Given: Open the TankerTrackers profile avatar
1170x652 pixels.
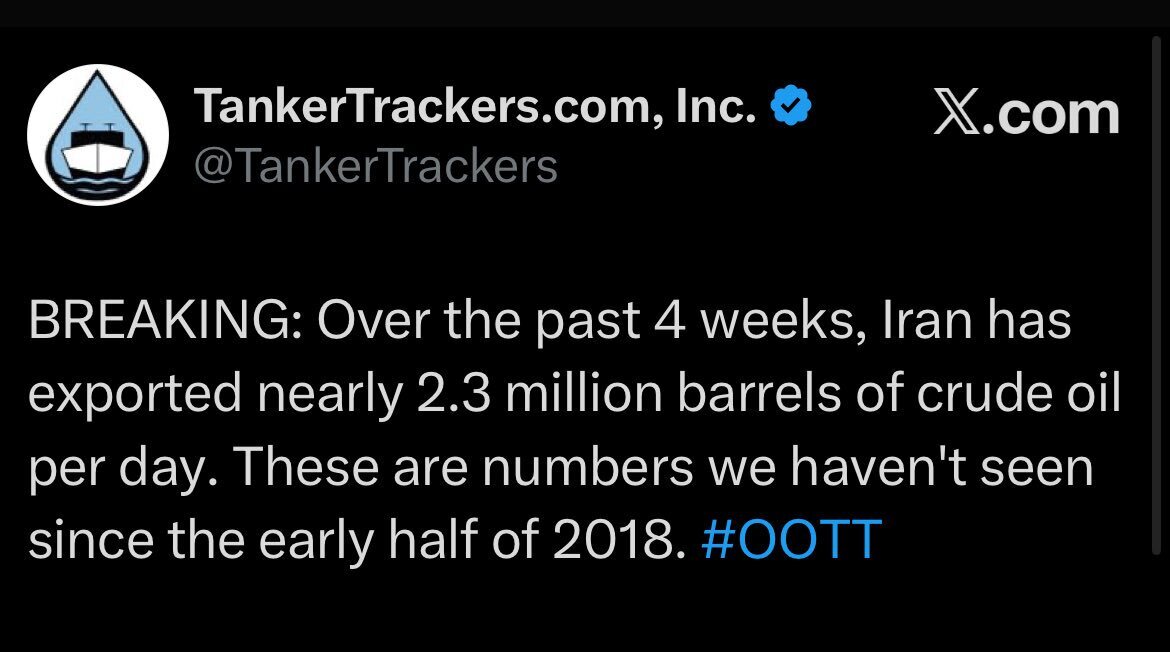Looking at the screenshot, I should pyautogui.click(x=97, y=135).
